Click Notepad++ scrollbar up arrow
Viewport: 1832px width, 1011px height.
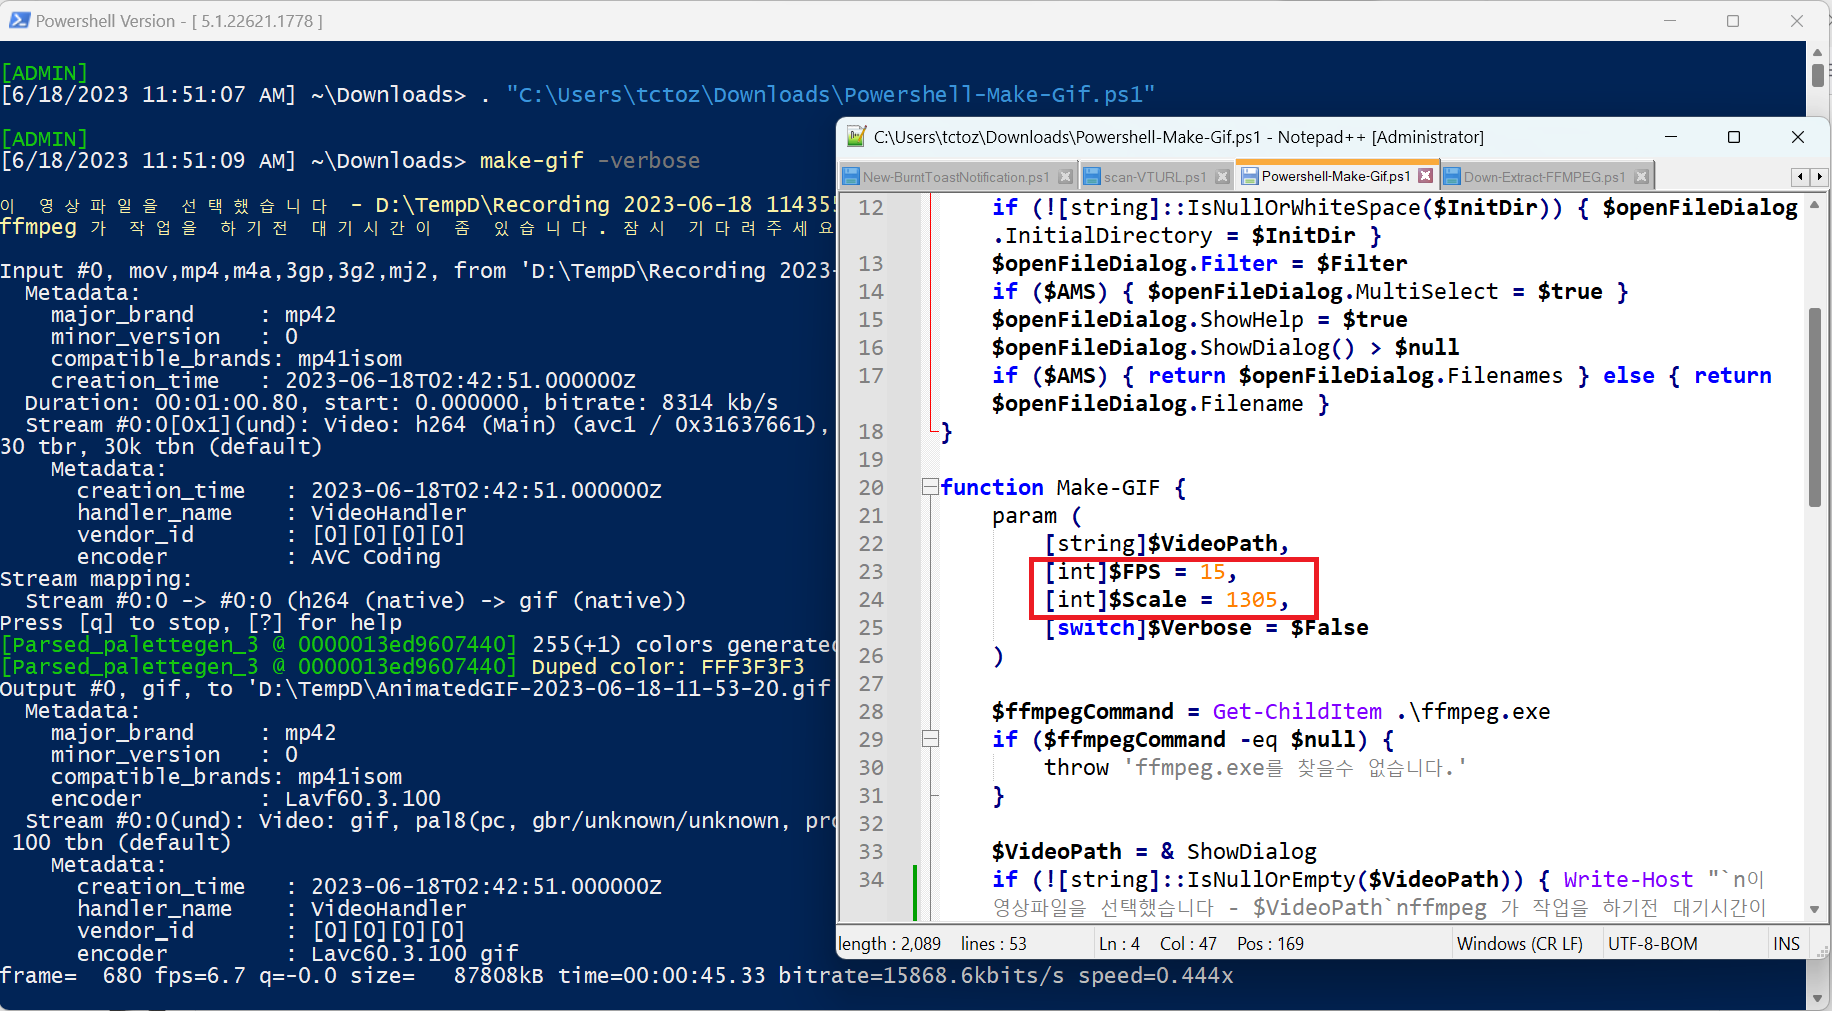[1815, 204]
